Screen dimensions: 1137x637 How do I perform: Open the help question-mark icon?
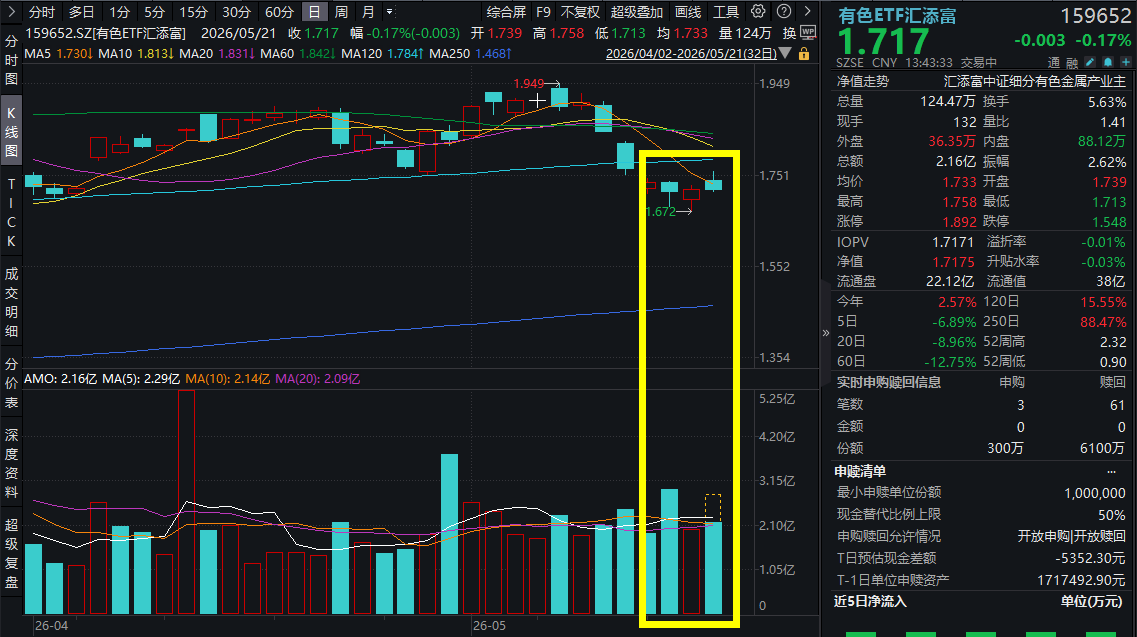tap(783, 11)
